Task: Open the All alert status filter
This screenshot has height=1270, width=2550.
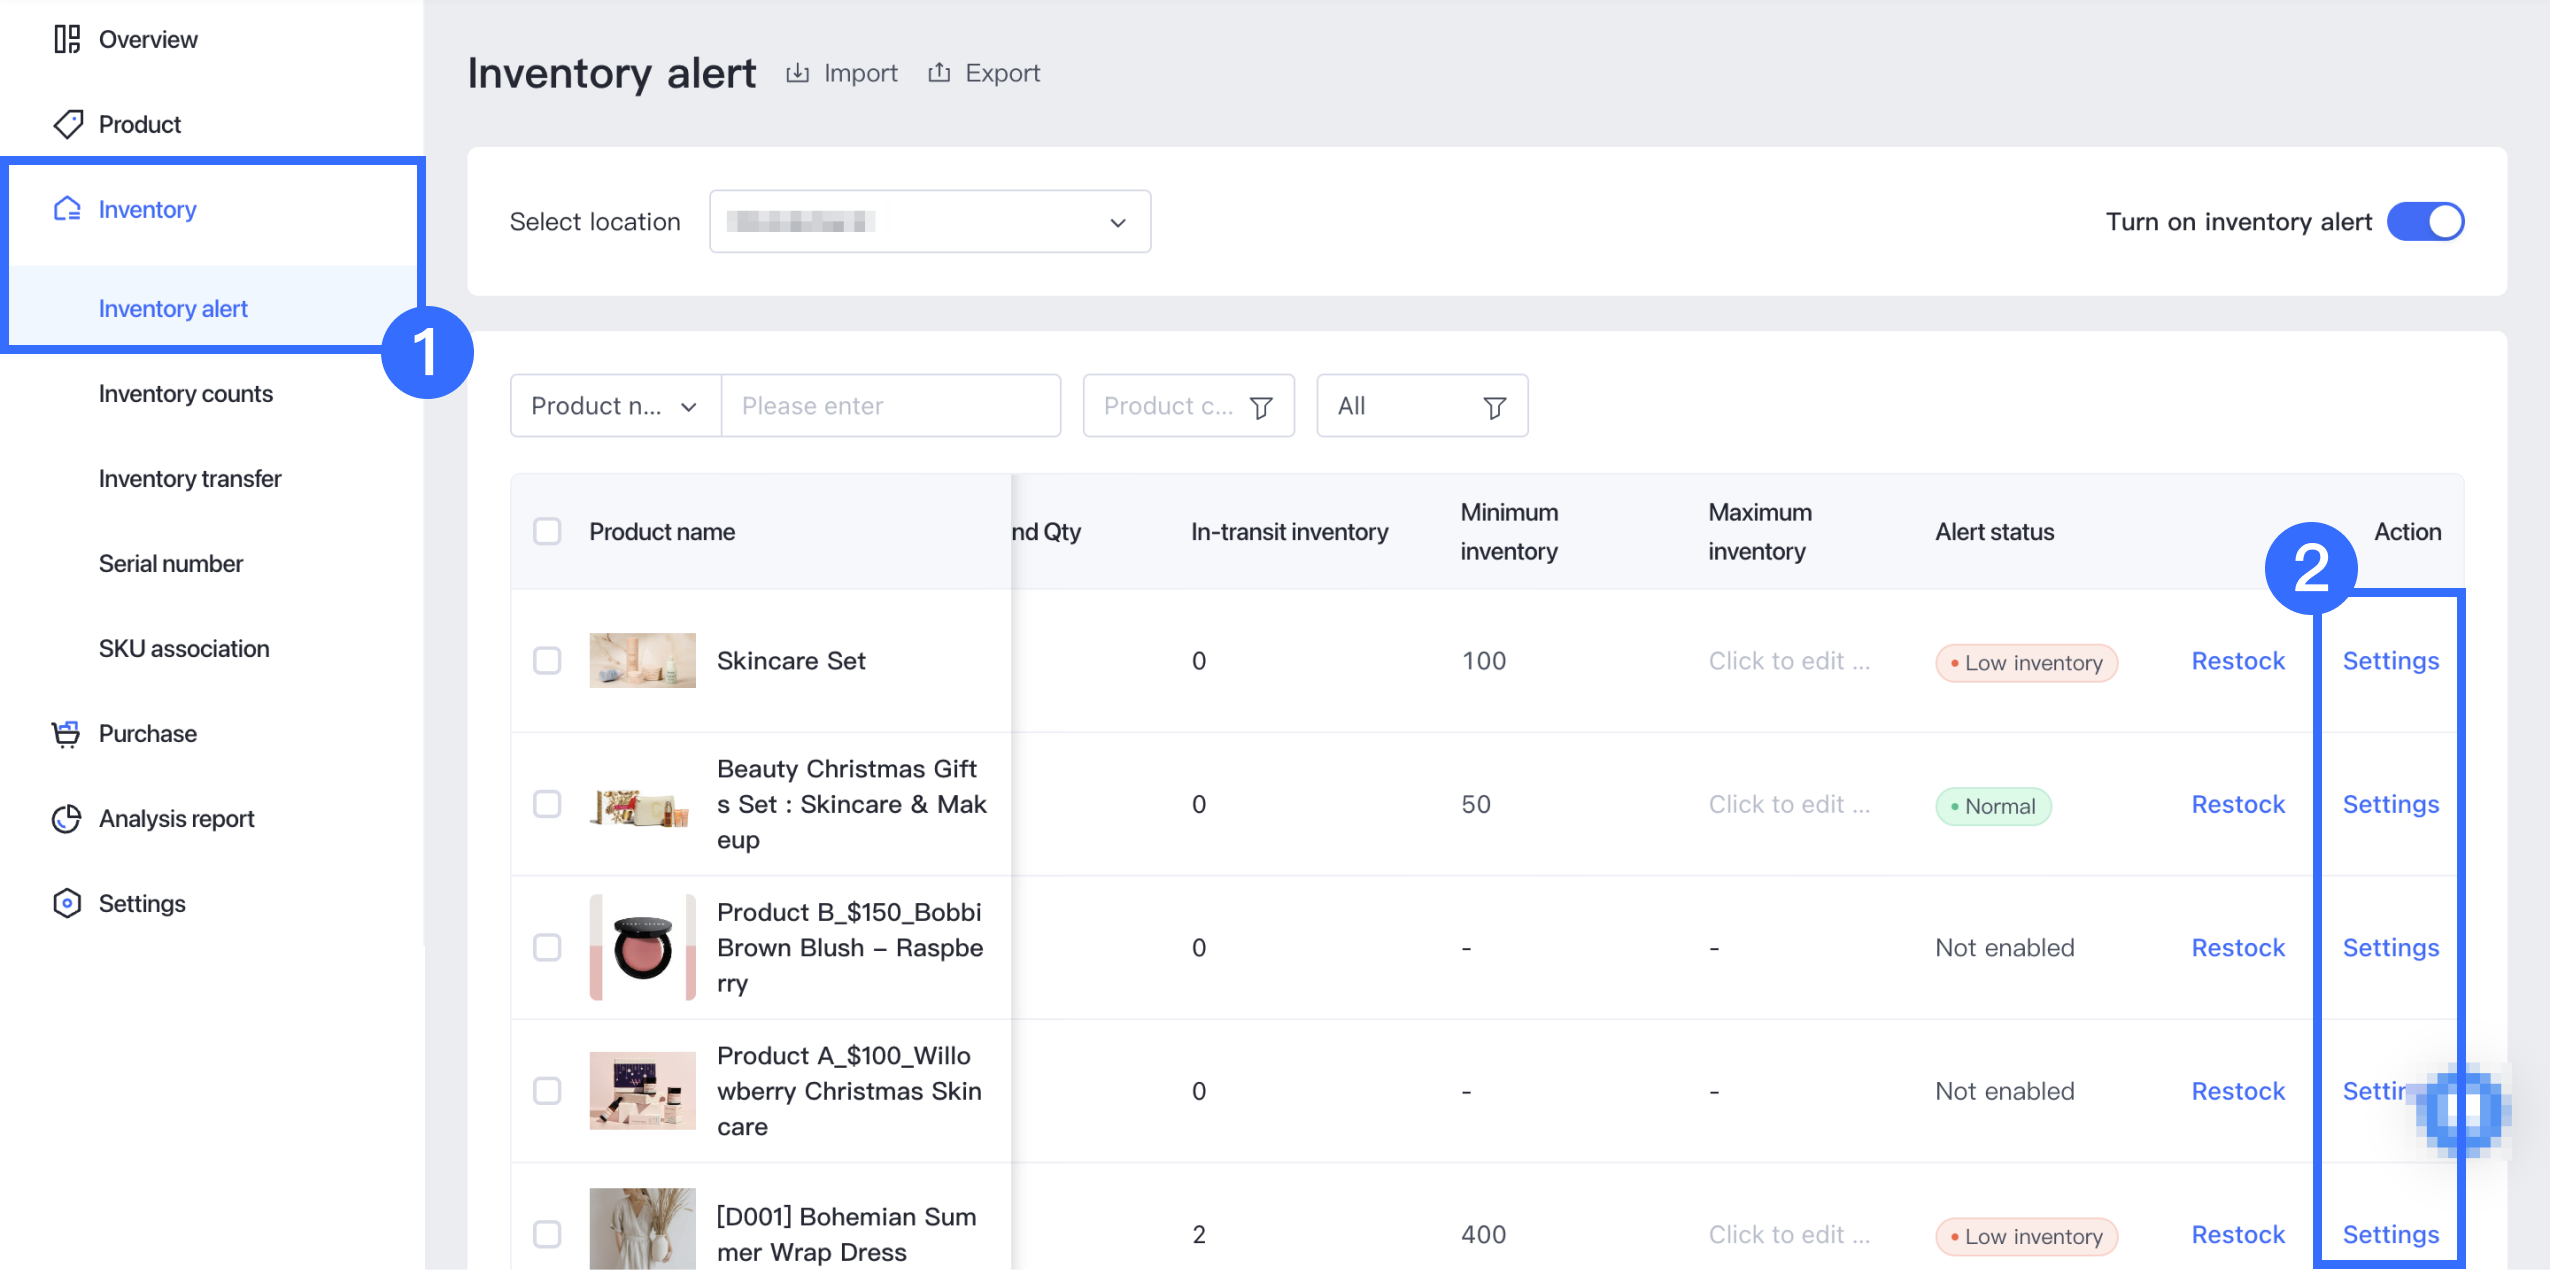Action: click(1421, 406)
